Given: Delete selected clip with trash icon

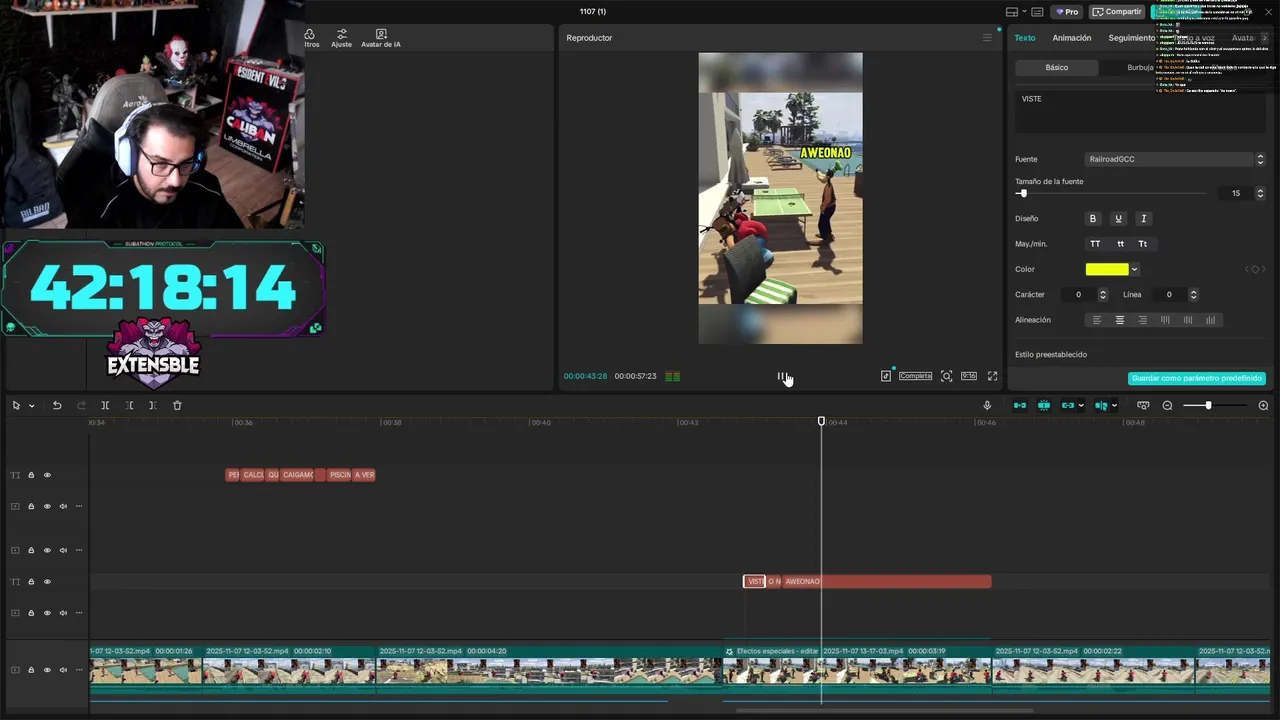Looking at the screenshot, I should point(177,405).
